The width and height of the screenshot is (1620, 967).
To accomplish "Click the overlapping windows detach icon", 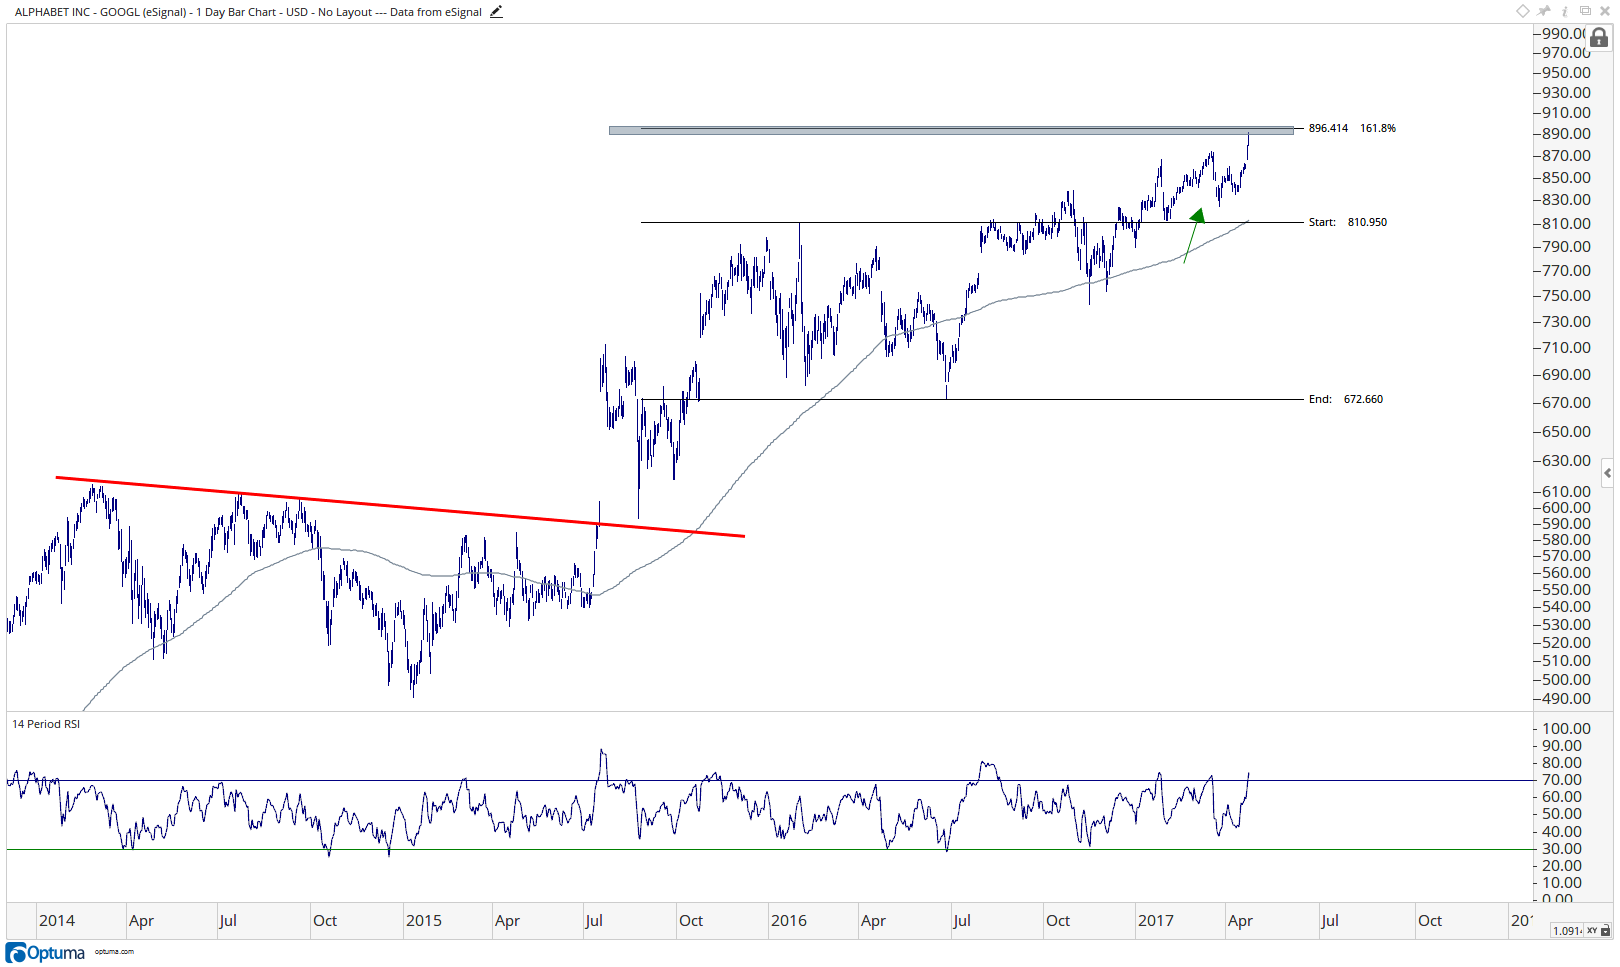I will [x=1585, y=11].
